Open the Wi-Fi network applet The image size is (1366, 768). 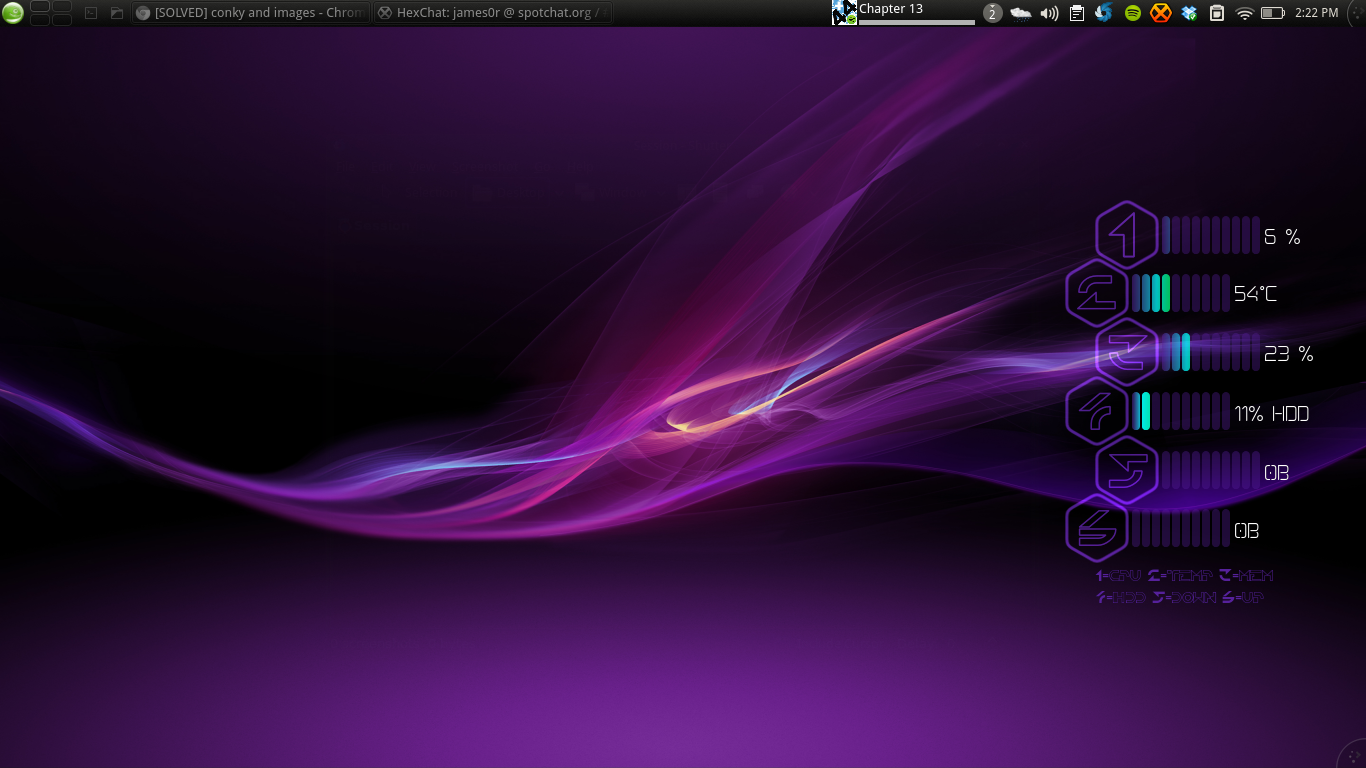click(x=1245, y=13)
